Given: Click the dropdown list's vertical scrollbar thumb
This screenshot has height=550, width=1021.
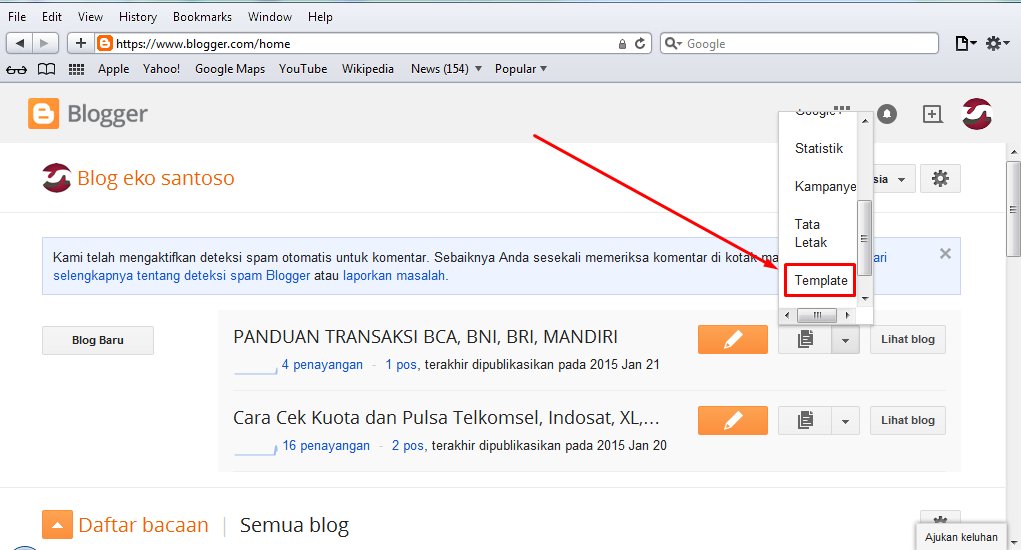Looking at the screenshot, I should tap(865, 238).
